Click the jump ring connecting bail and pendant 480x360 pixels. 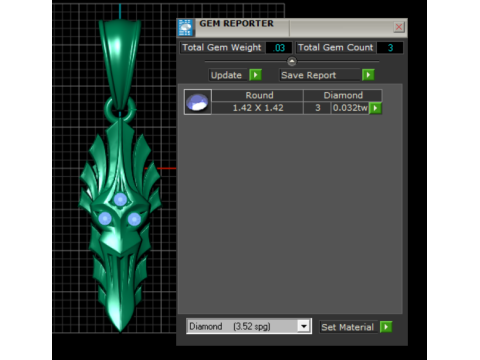(x=120, y=109)
